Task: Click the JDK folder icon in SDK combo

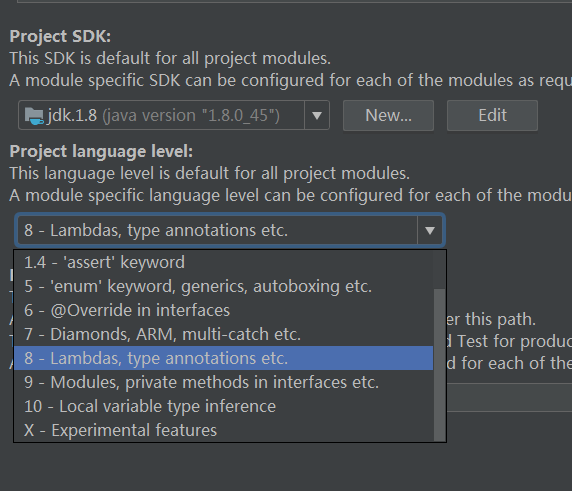Action: (x=34, y=116)
